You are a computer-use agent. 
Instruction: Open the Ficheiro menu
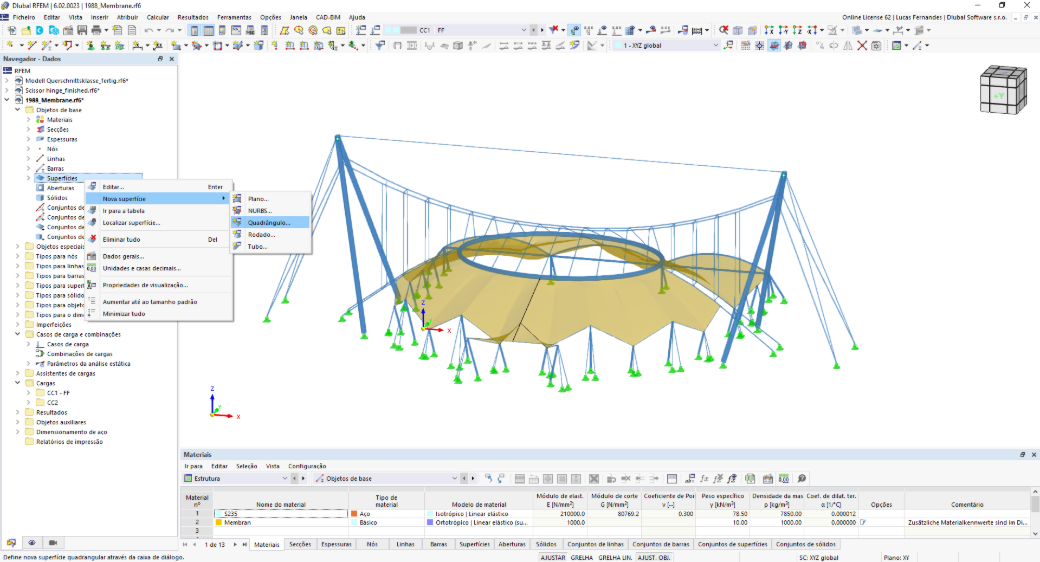(24, 17)
